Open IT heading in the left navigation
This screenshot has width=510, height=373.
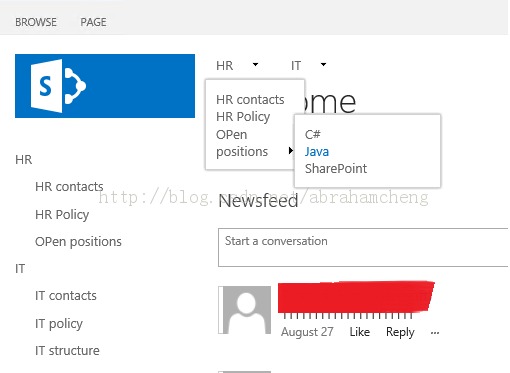[20, 269]
